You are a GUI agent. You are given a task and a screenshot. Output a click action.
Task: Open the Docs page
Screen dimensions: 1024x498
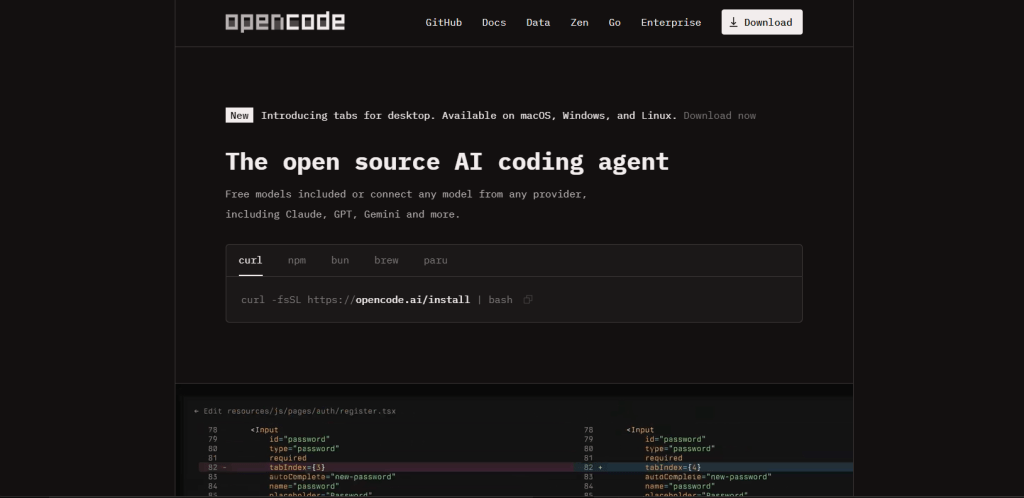tap(494, 22)
